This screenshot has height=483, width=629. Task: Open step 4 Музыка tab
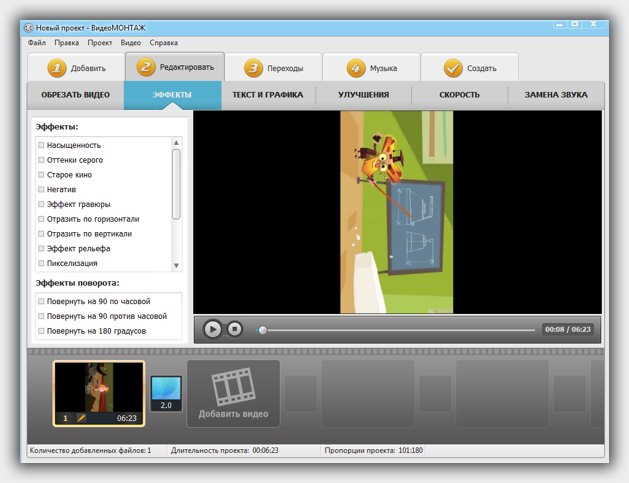tap(371, 68)
